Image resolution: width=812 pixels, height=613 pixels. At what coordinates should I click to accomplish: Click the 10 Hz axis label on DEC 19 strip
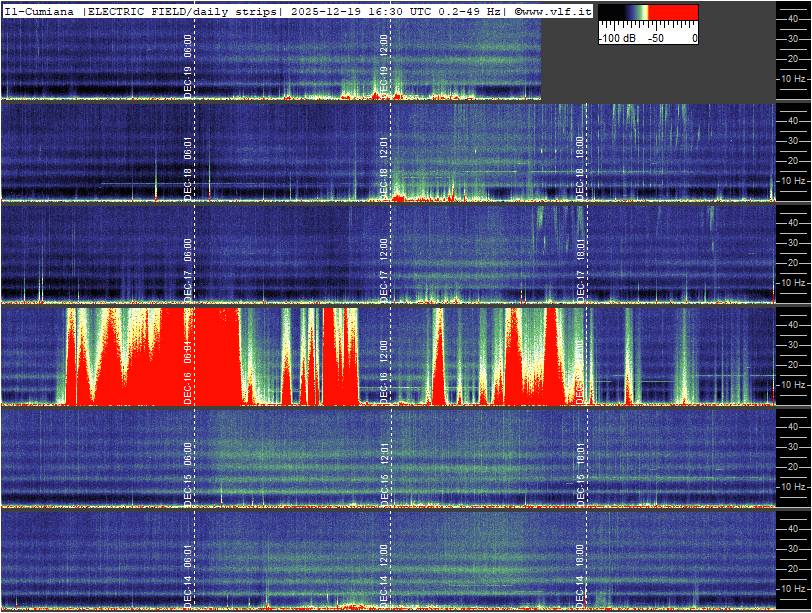click(794, 78)
